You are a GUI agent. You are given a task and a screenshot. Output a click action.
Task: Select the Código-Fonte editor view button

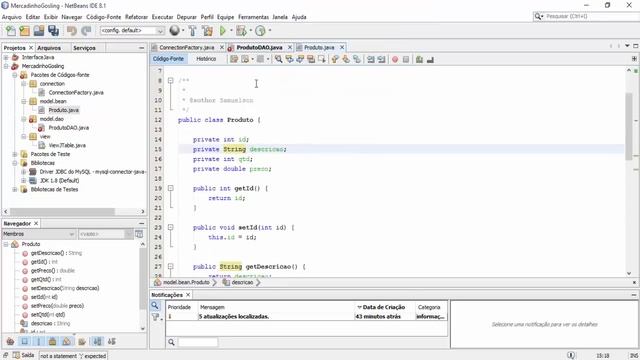(x=168, y=59)
